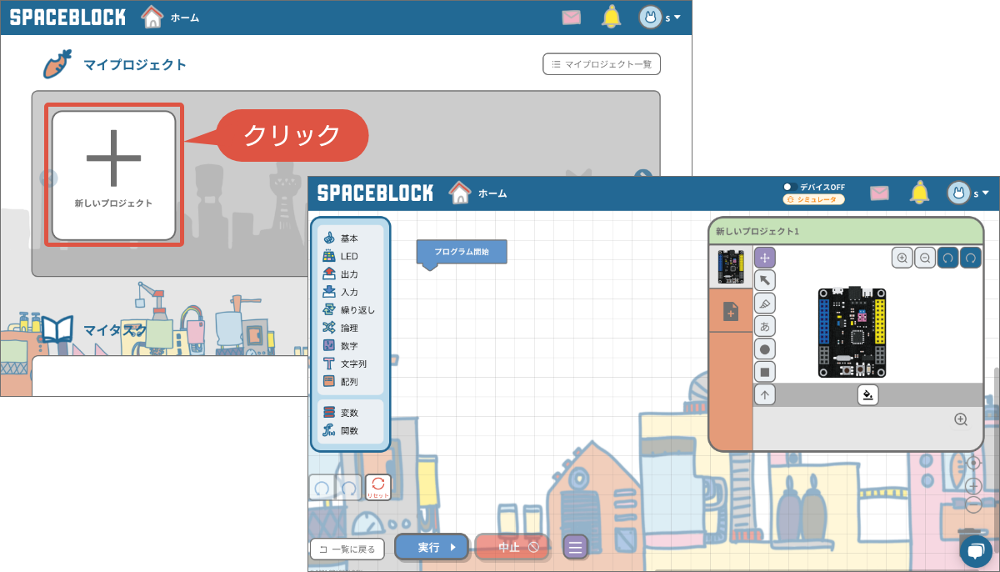Viewport: 1000px width, 572px height.
Task: Open the マイプロジェクト一覧 list button
Action: 601,64
